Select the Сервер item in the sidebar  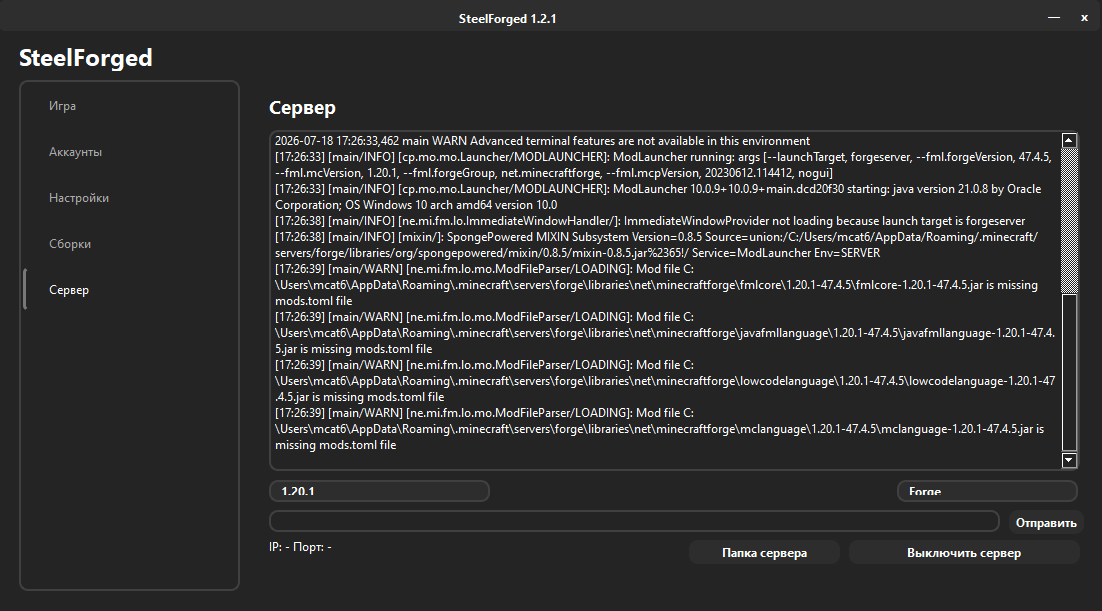[69, 290]
